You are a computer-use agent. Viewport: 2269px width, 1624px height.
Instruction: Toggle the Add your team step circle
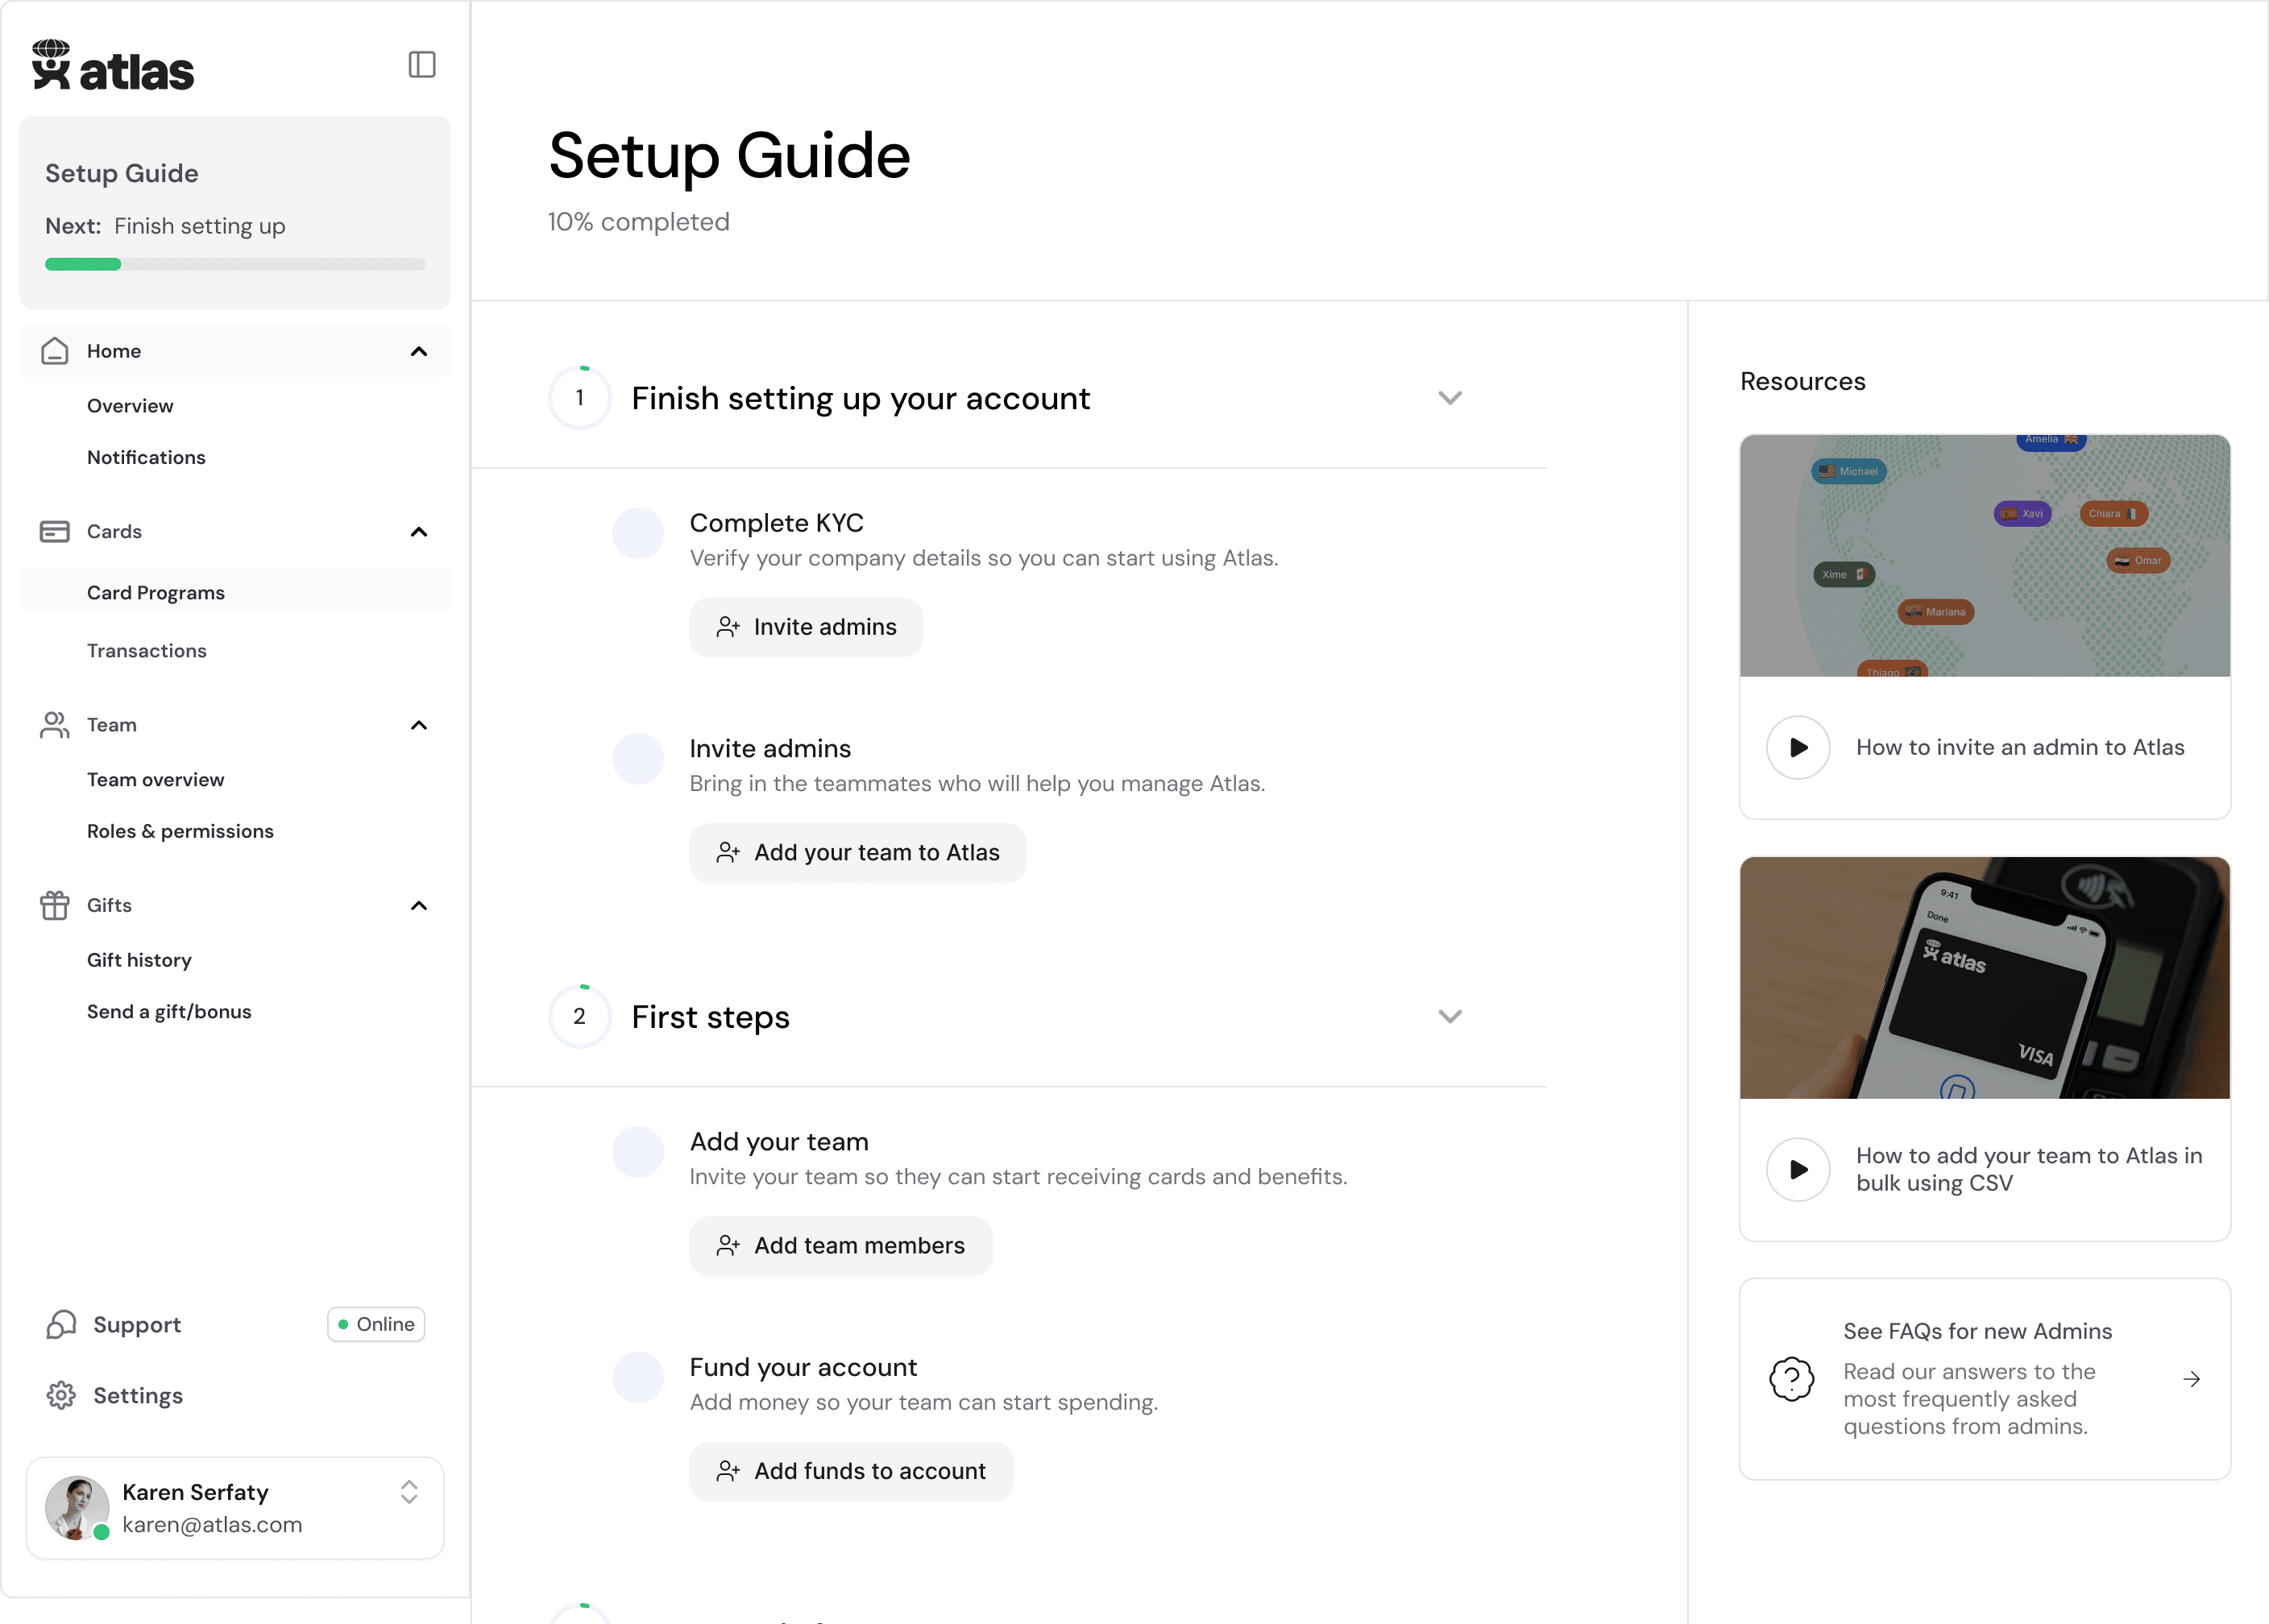tap(638, 1152)
